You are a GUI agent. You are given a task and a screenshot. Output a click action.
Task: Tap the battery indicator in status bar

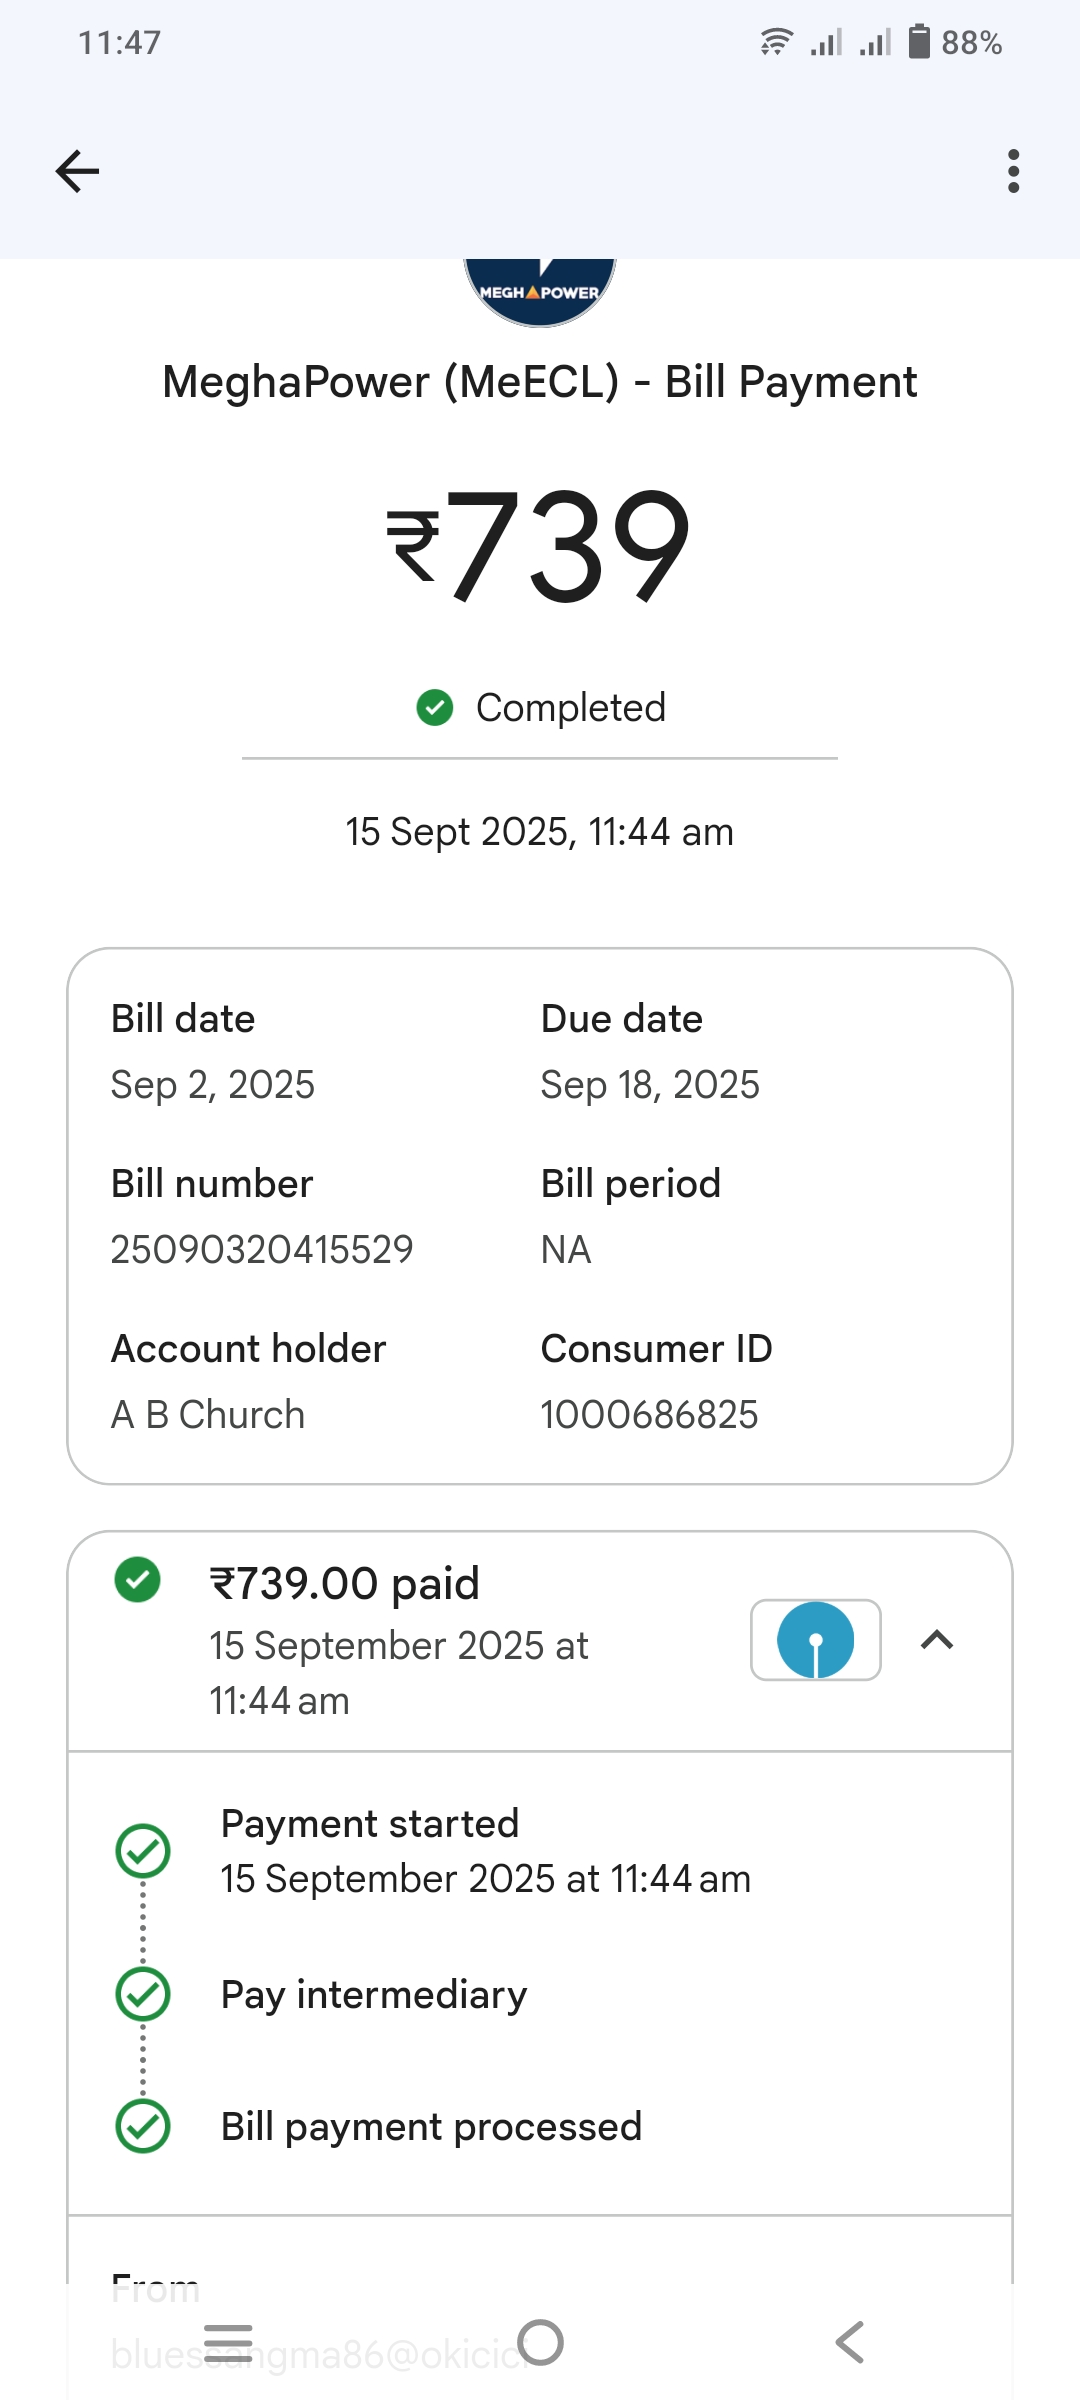tap(919, 42)
